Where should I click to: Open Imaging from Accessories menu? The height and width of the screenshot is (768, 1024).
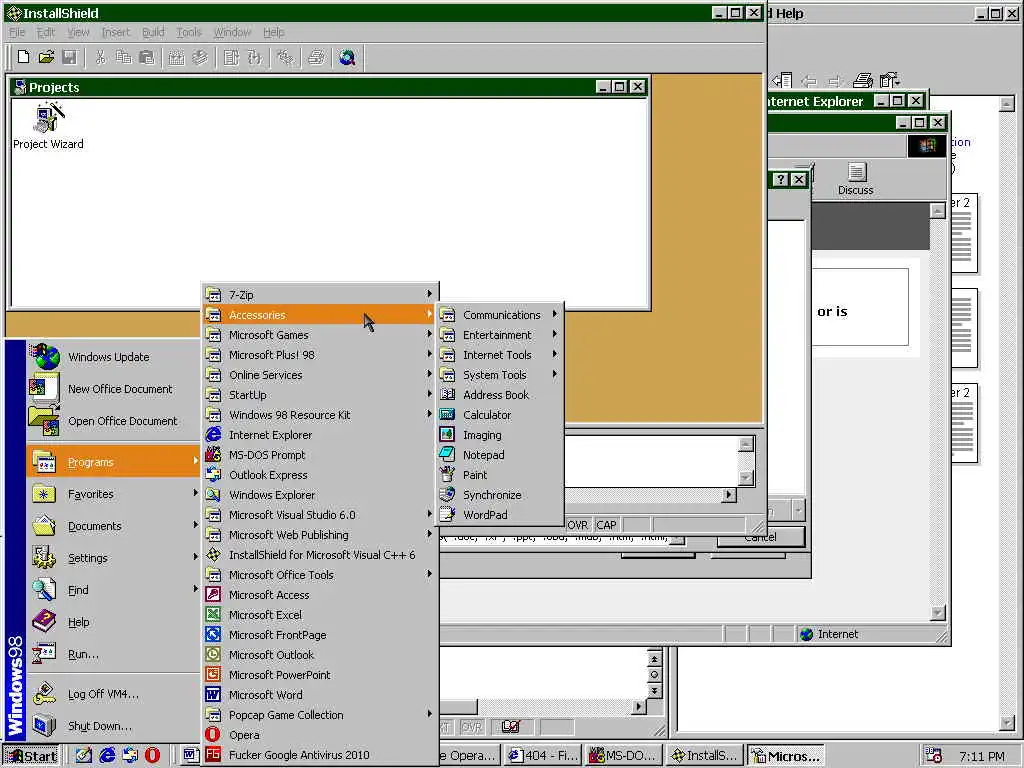tap(500, 435)
